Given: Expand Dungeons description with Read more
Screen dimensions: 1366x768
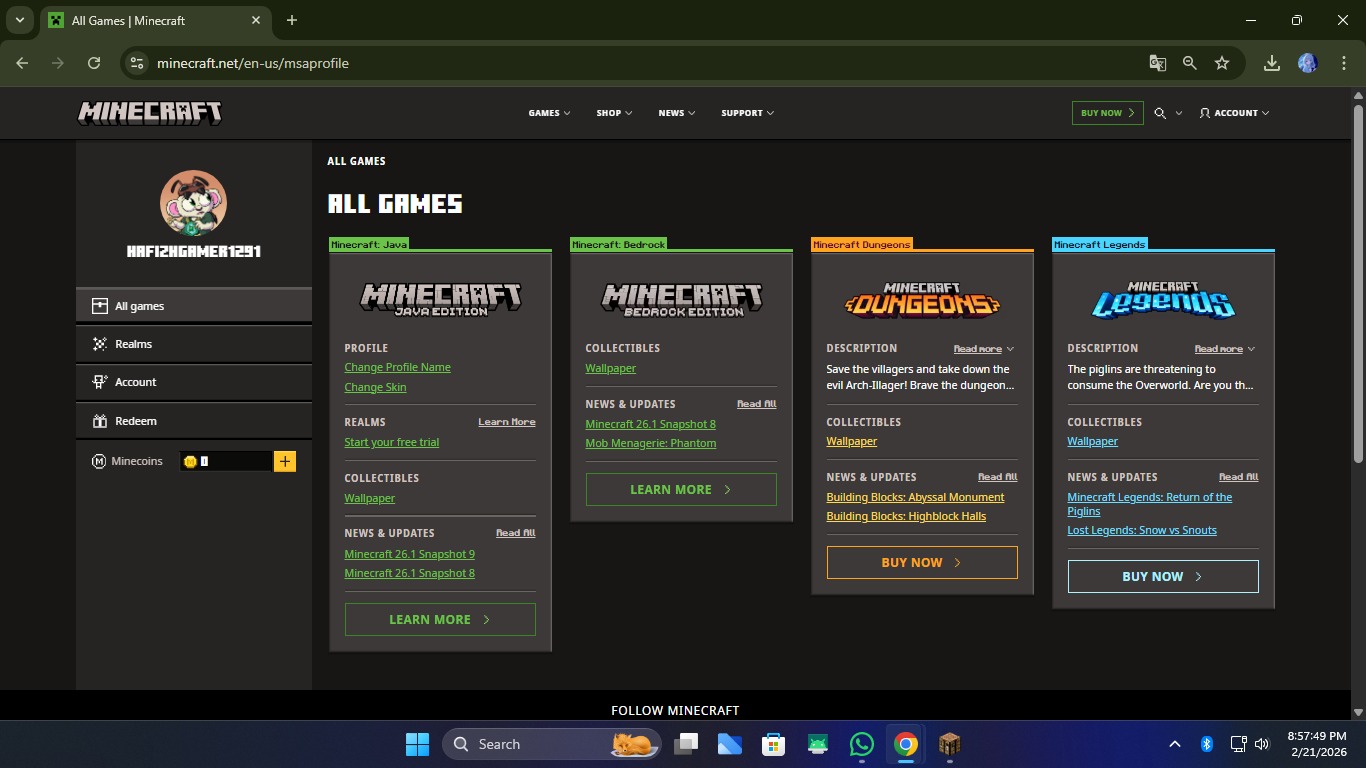Looking at the screenshot, I should coord(984,349).
